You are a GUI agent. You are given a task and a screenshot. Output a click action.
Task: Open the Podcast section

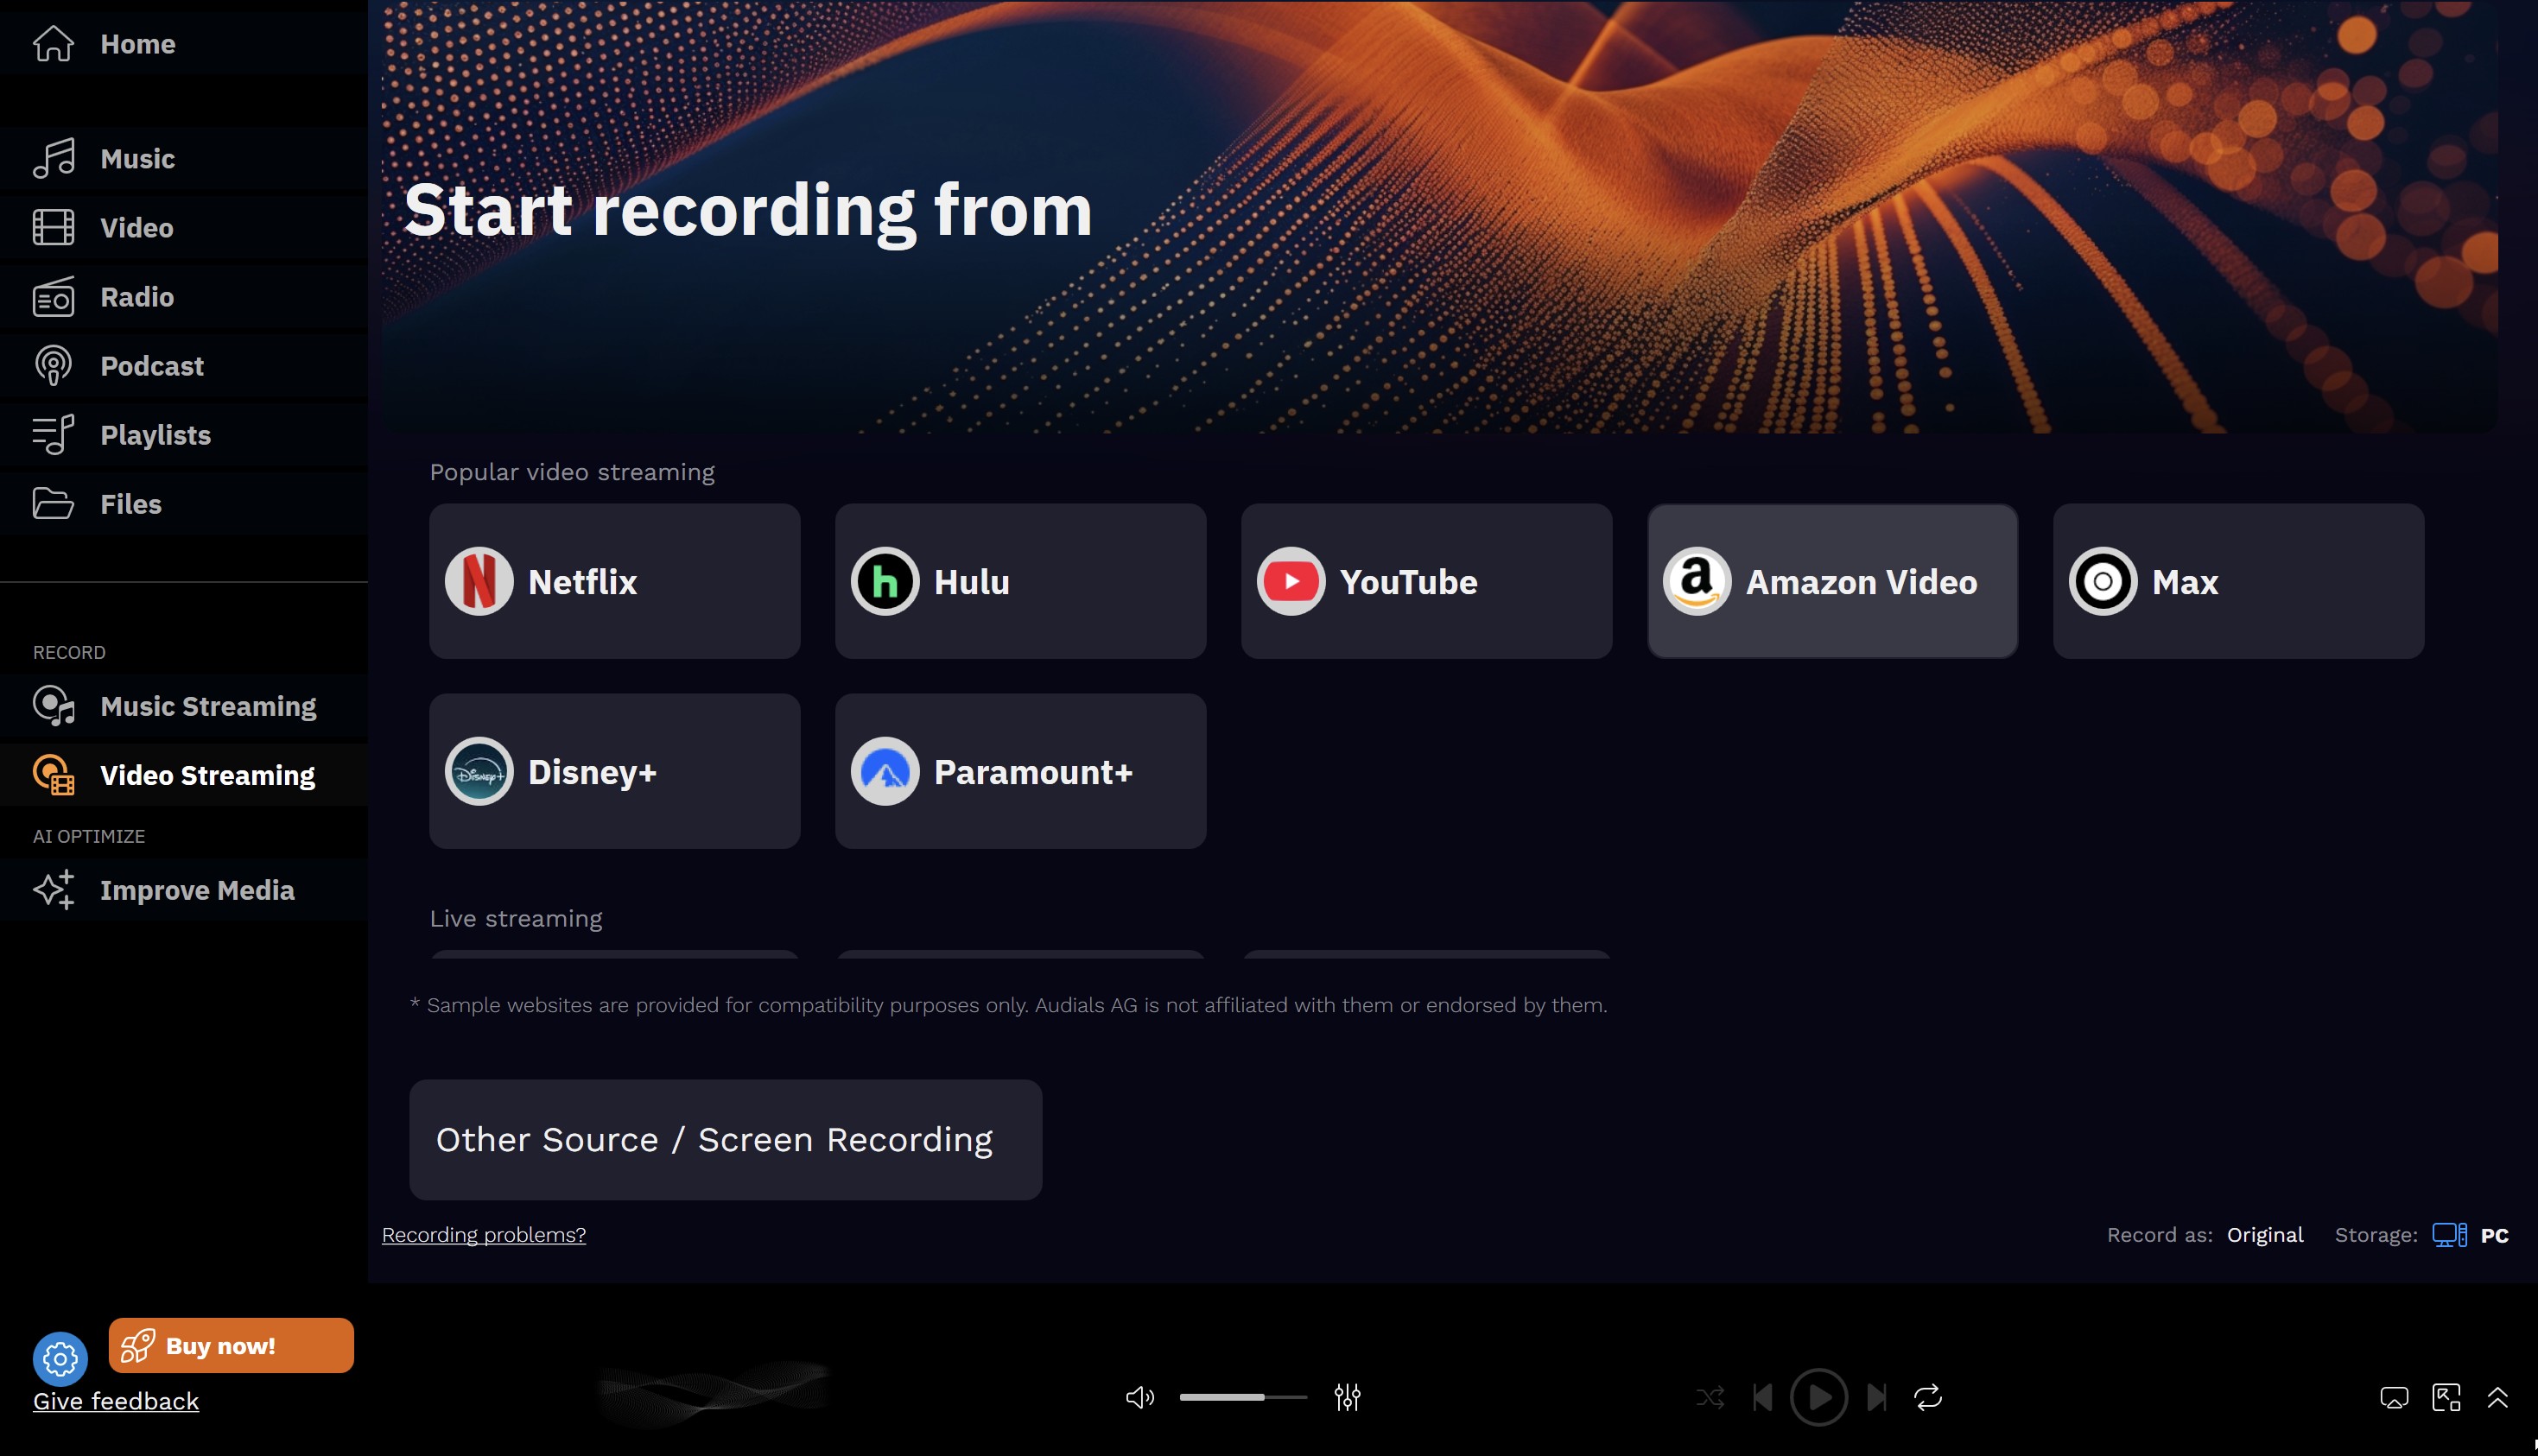[151, 365]
